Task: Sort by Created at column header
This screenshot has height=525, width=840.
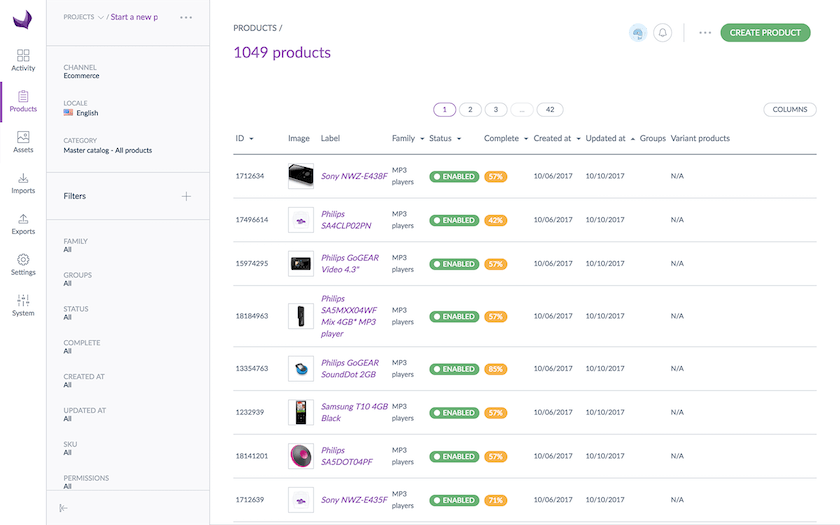Action: (x=557, y=139)
